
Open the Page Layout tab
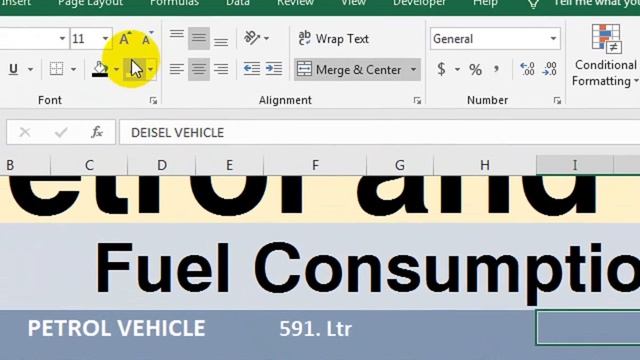coord(90,3)
